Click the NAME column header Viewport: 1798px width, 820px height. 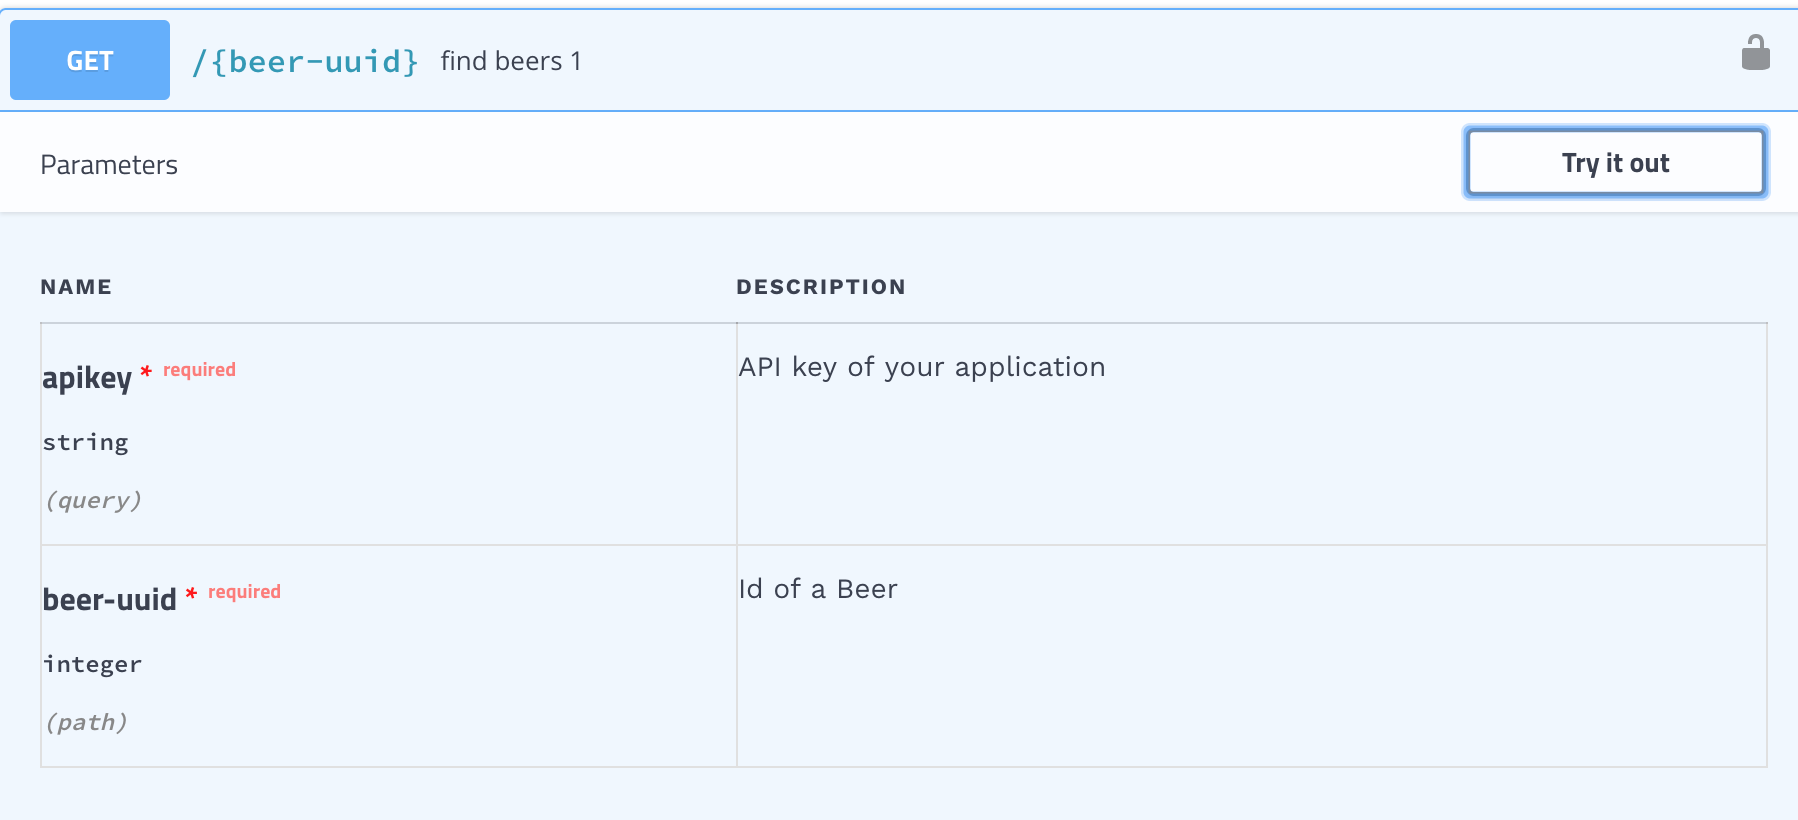[76, 287]
